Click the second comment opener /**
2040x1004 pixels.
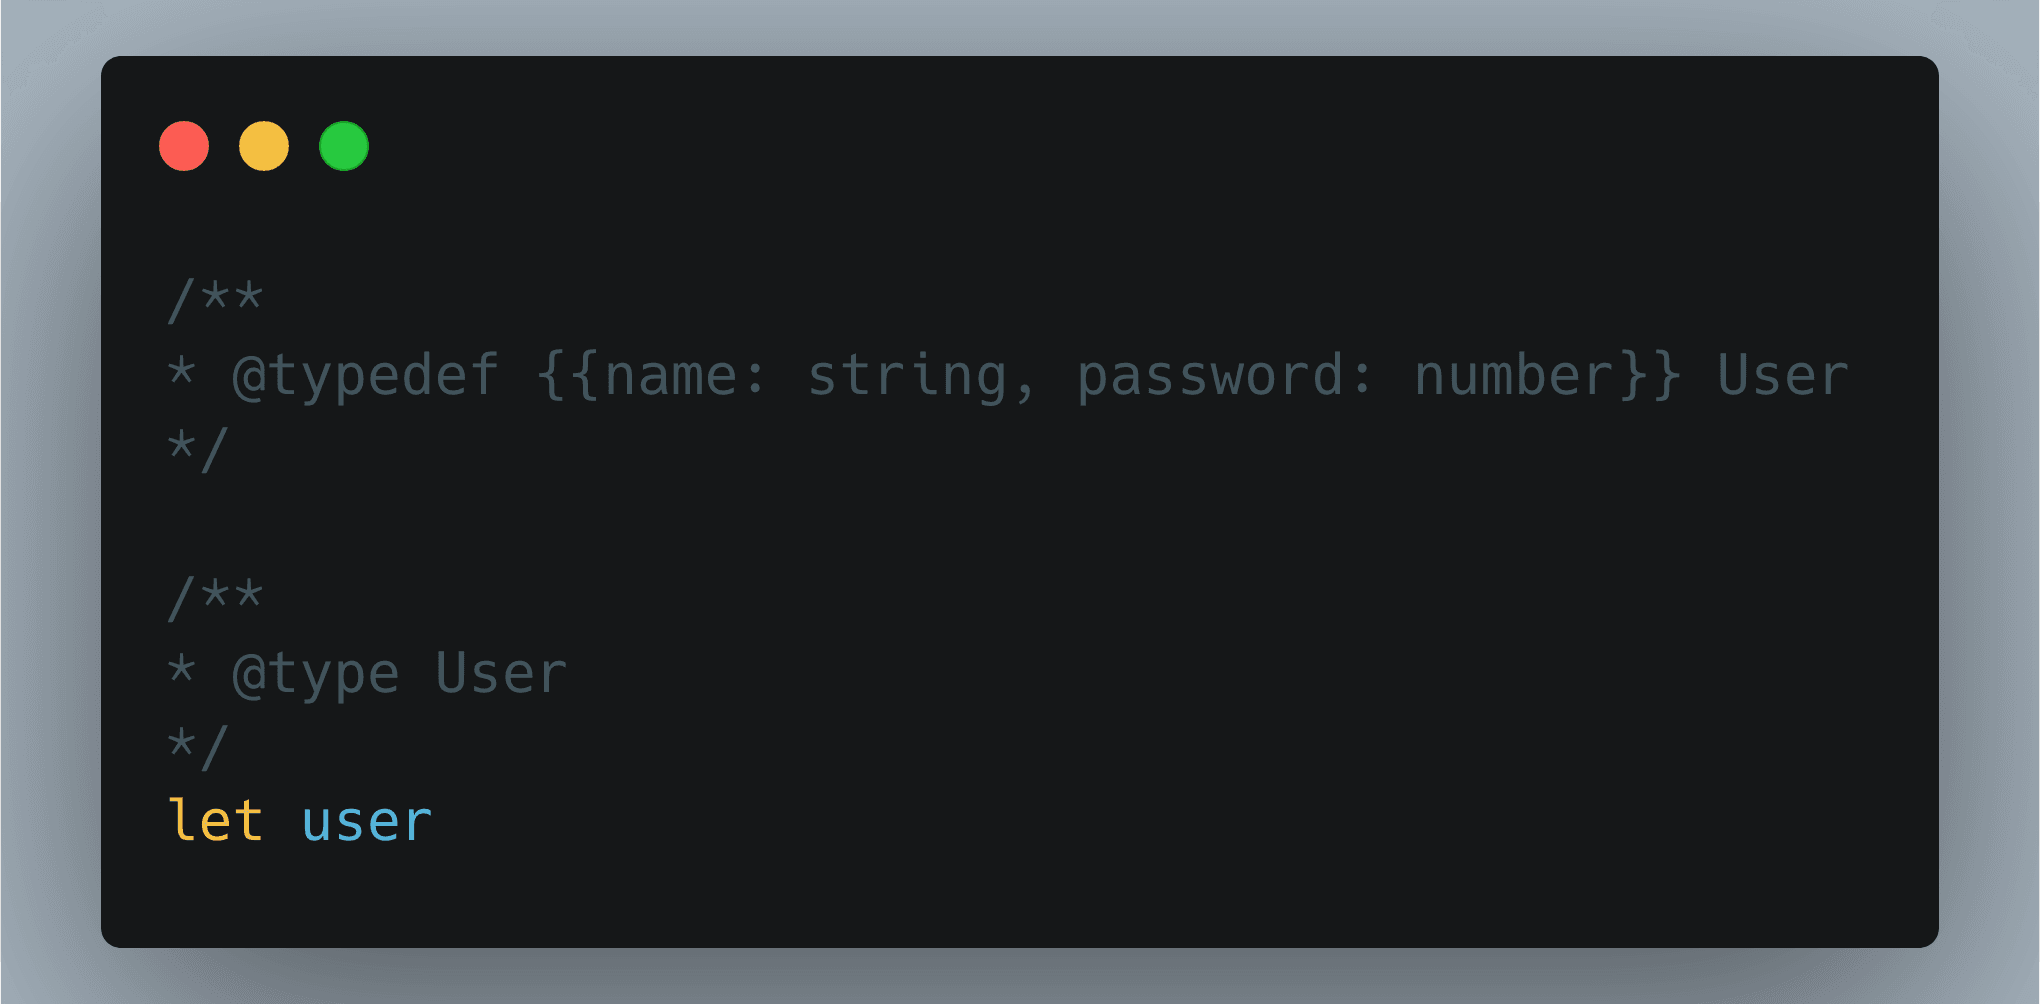[215, 598]
